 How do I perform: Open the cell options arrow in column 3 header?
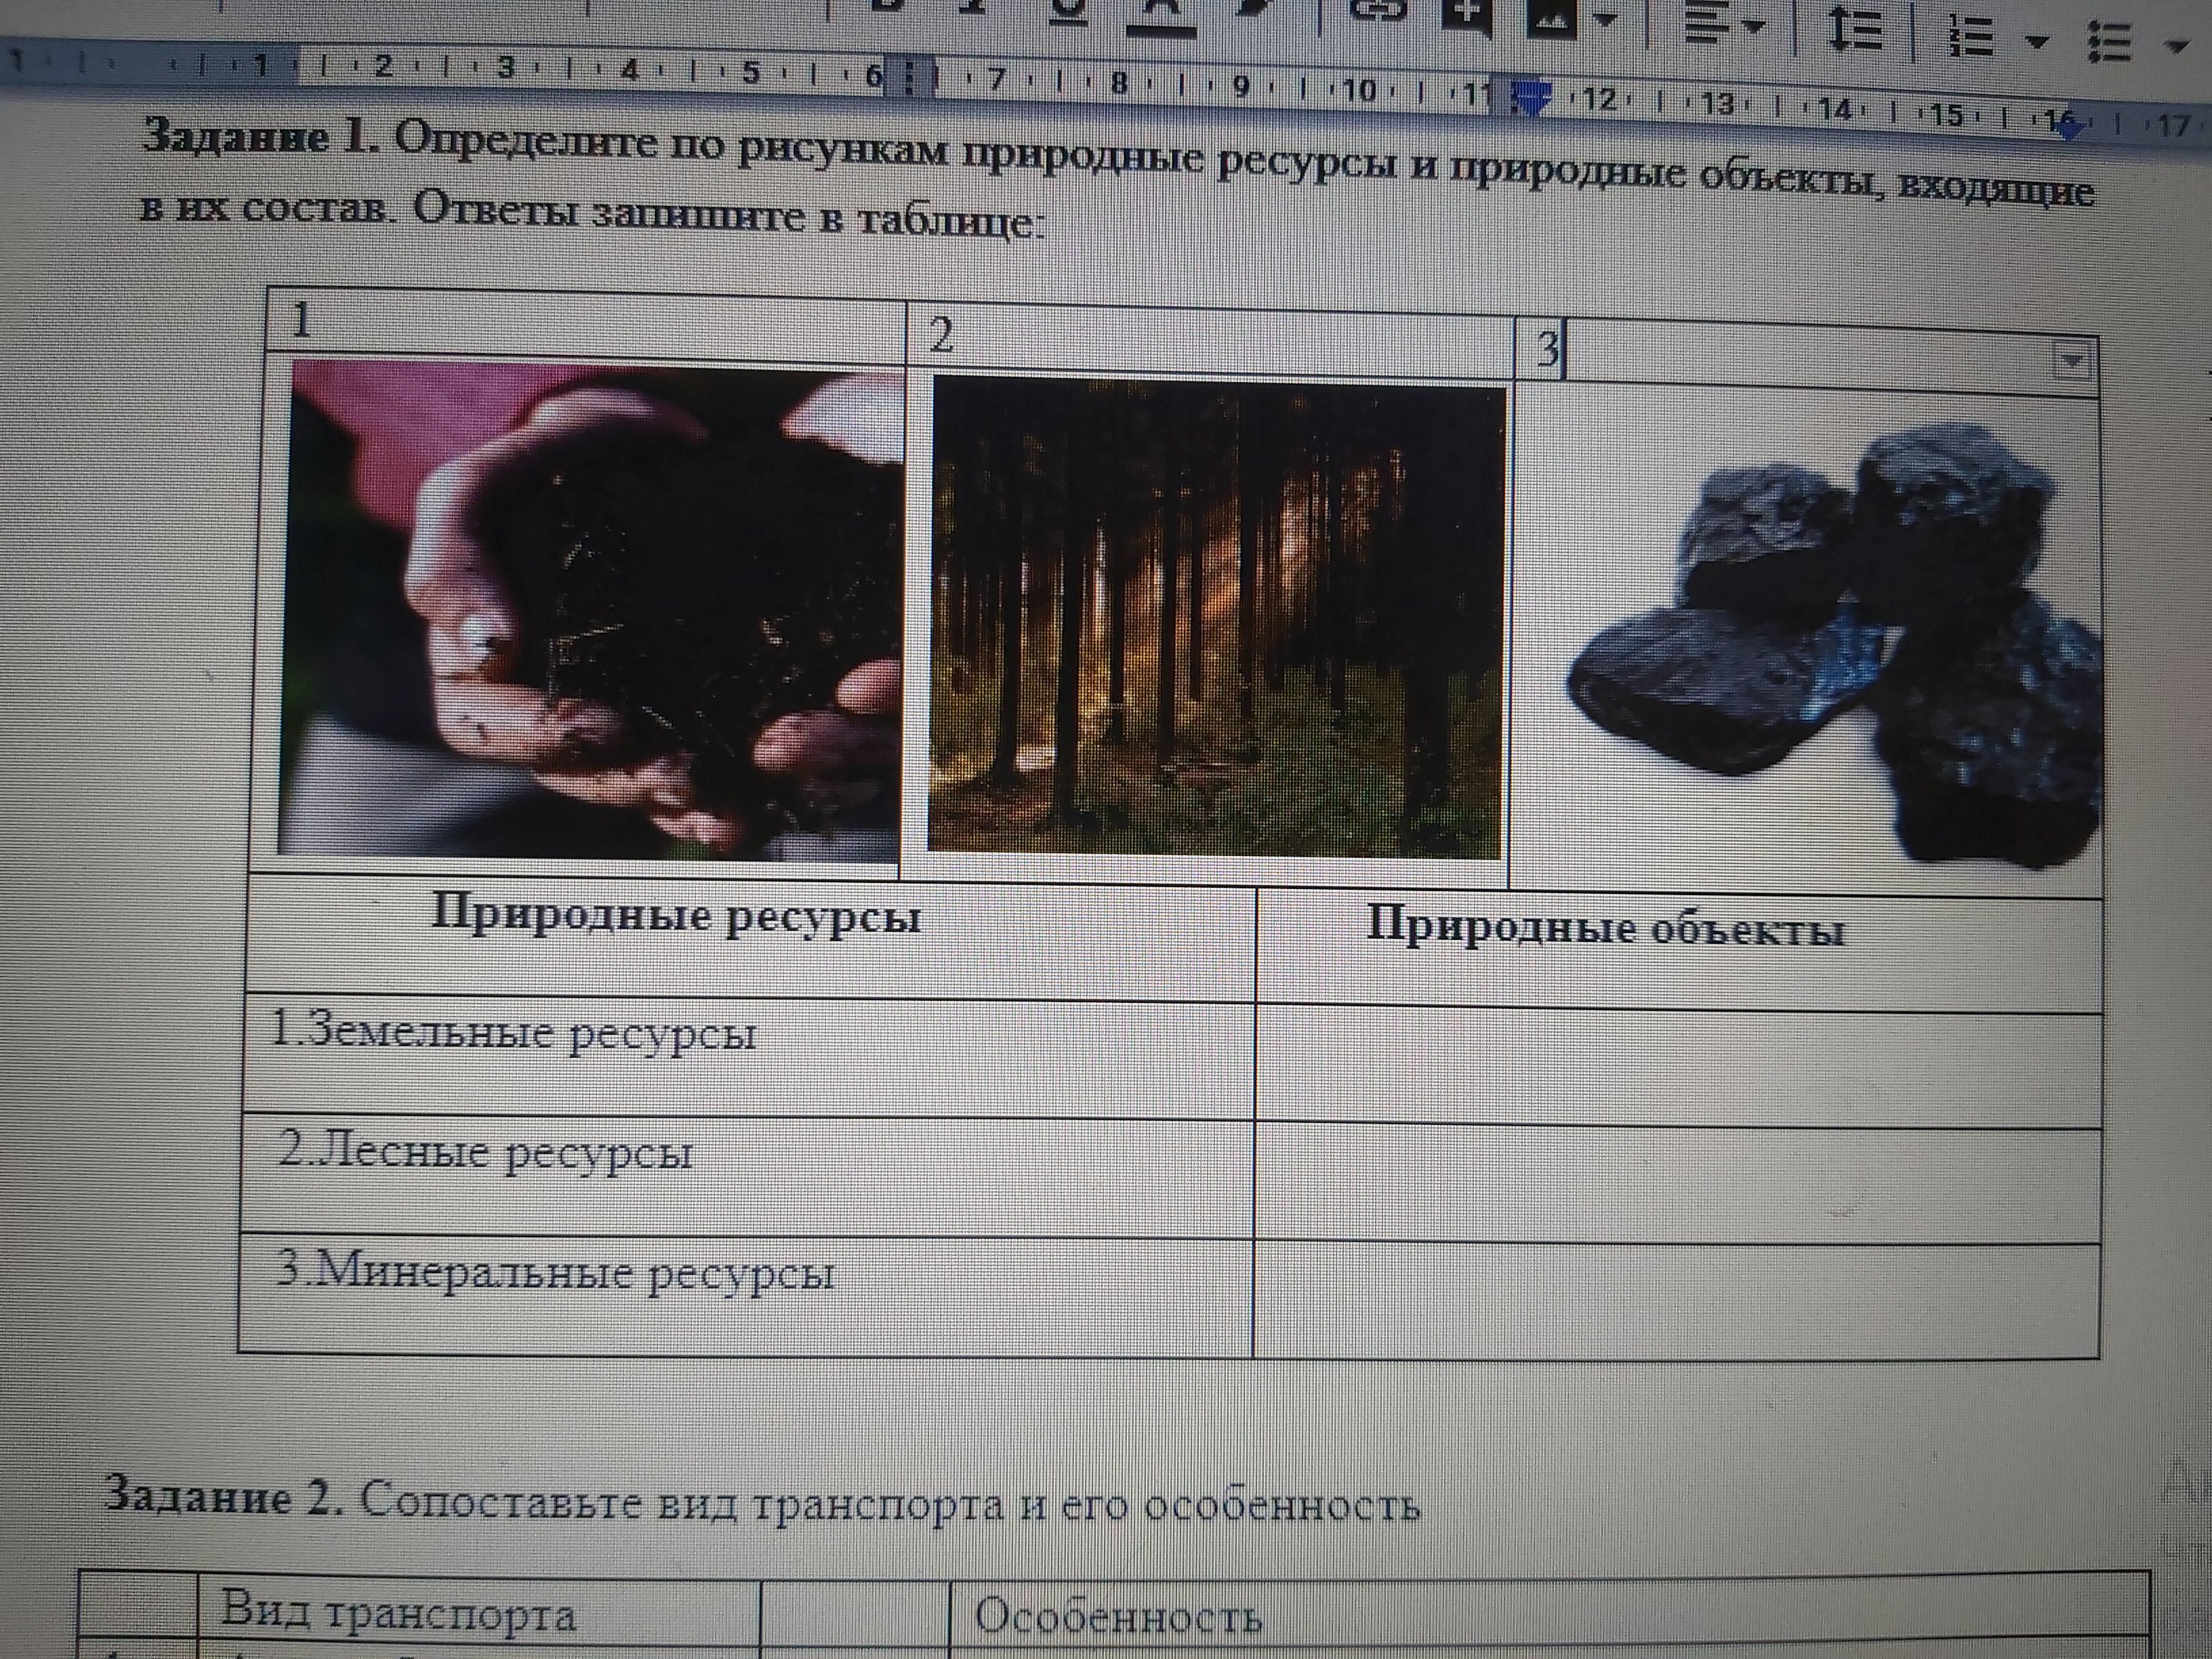pos(2071,360)
